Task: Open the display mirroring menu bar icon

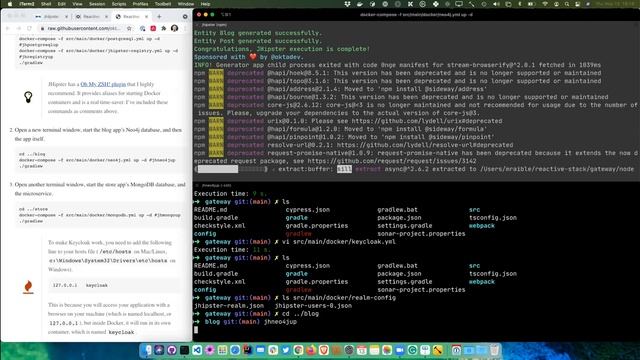Action: coord(459,4)
